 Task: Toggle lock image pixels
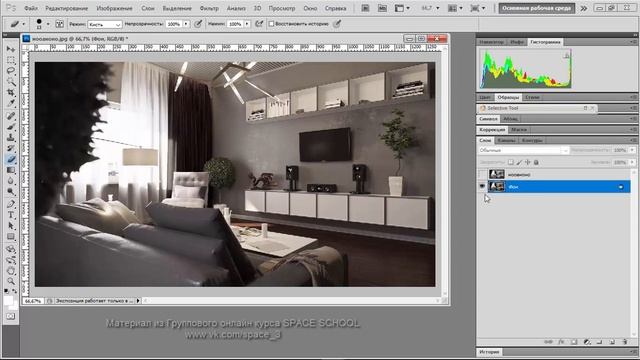(x=519, y=162)
